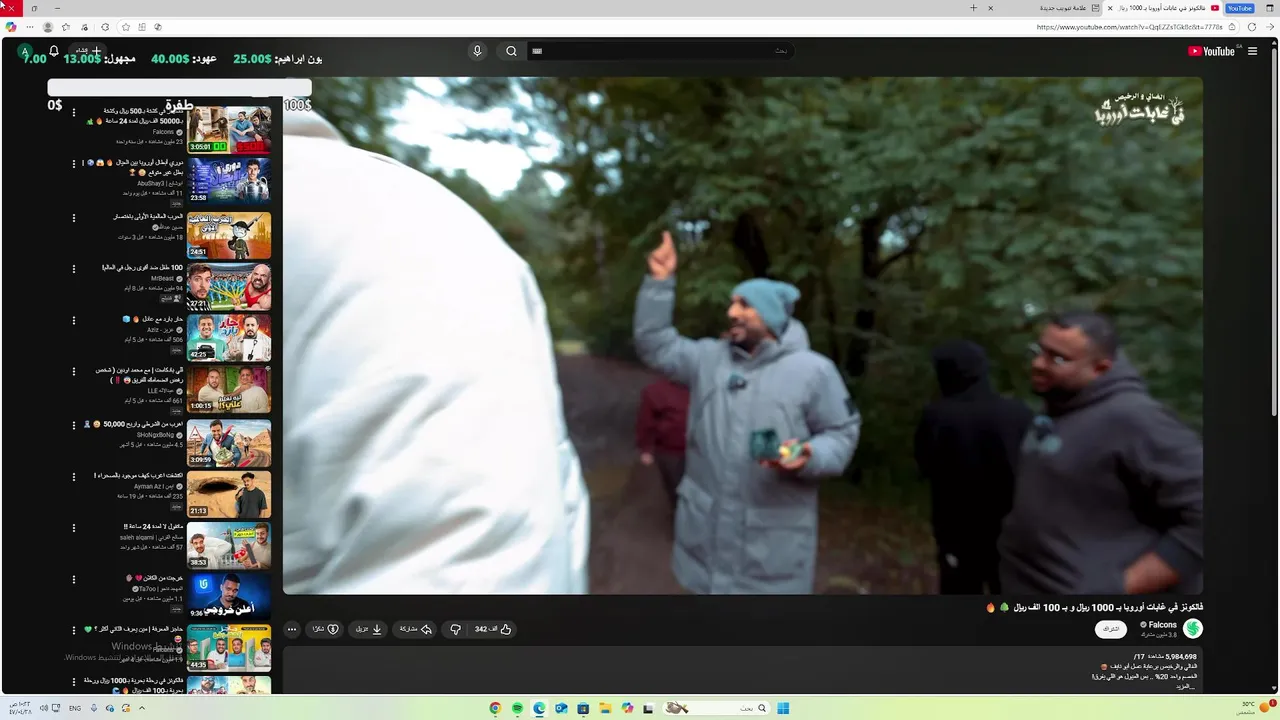Go to YouTube home via logo
The height and width of the screenshot is (720, 1280).
(x=1211, y=51)
